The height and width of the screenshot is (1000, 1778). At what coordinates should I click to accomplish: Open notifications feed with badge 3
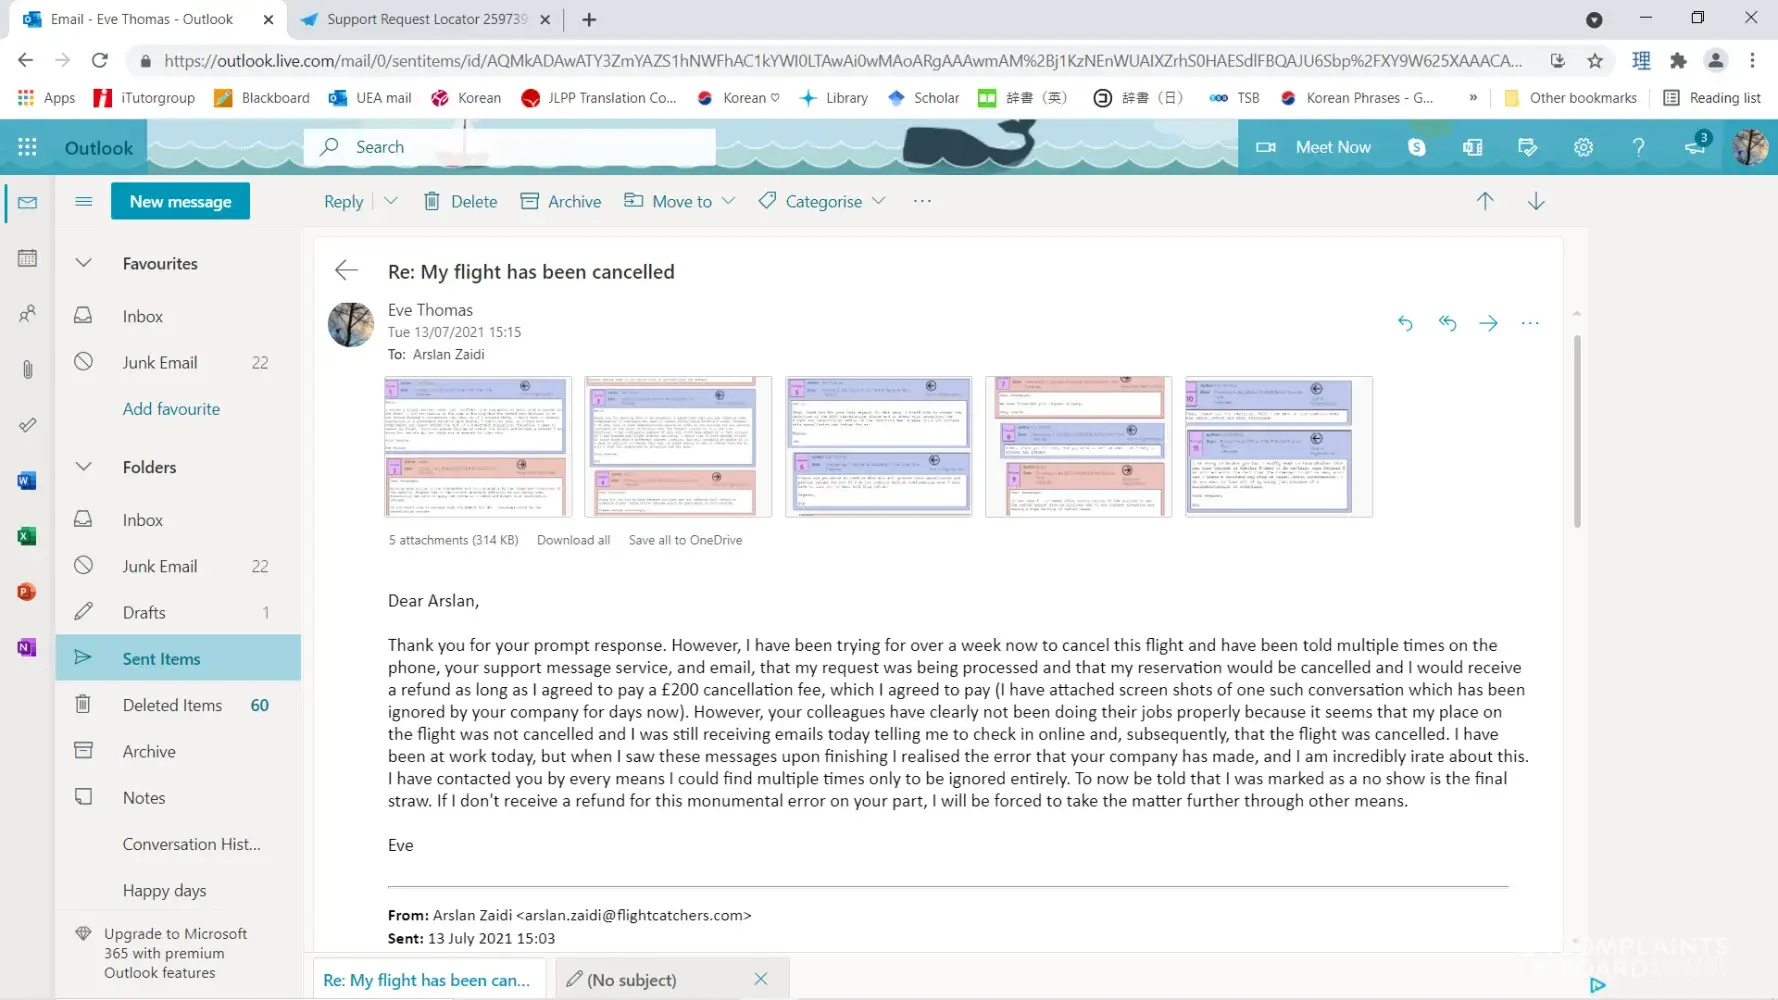click(1696, 145)
